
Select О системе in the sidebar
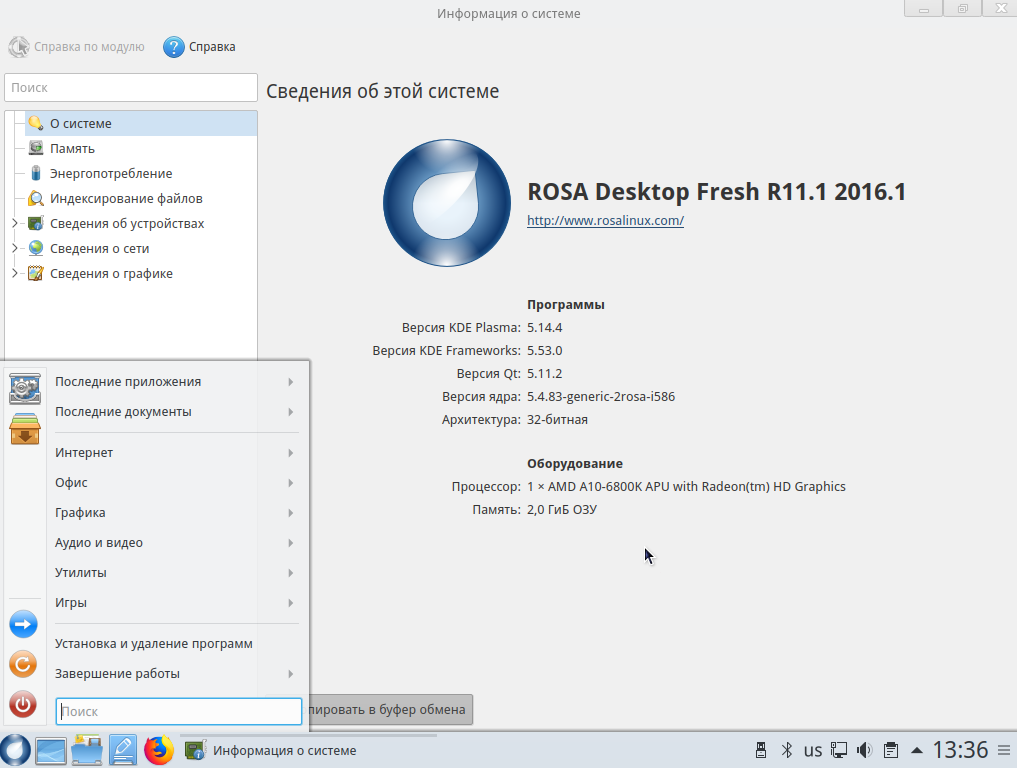[141, 123]
